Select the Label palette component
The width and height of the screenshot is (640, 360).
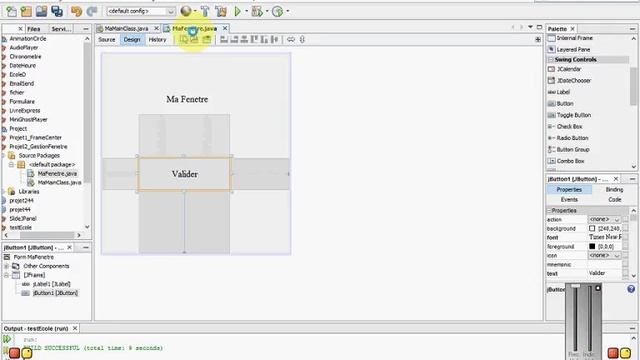[563, 92]
